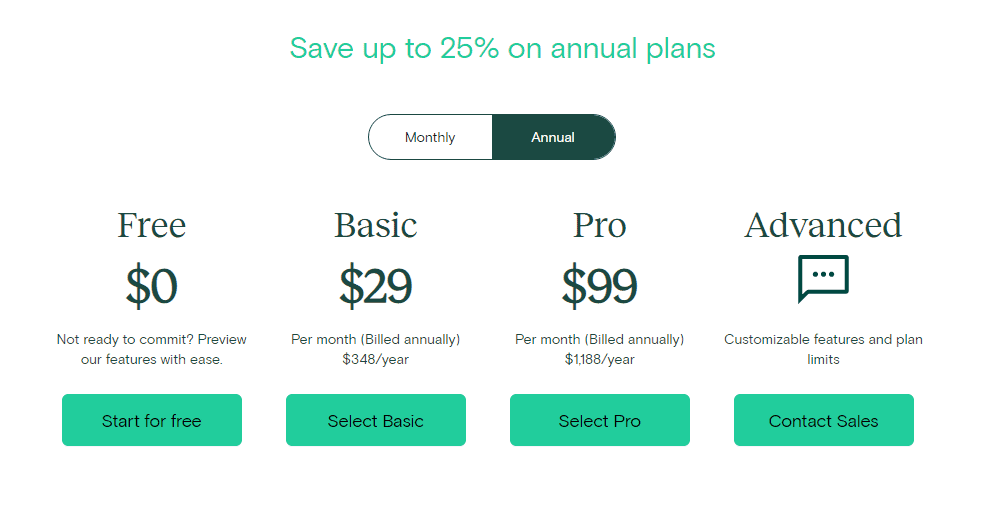Screen dimensions: 1002x528
Task: Click the $99 Pro plan price
Action: point(600,286)
